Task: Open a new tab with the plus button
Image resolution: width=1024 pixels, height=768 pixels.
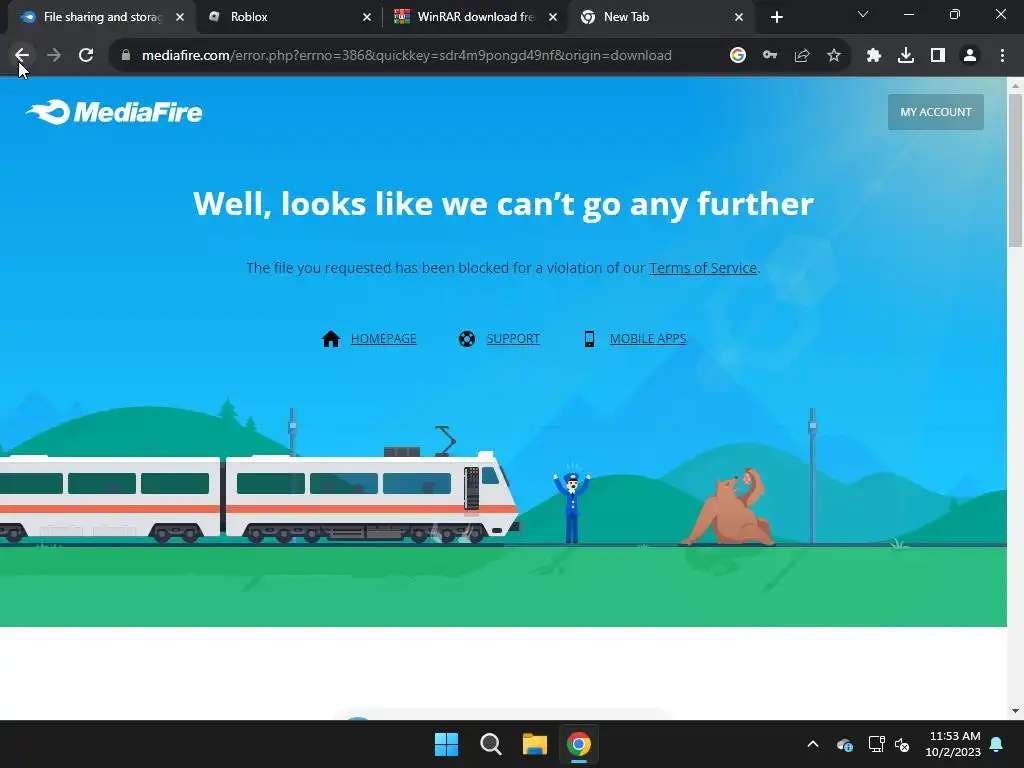Action: [776, 18]
